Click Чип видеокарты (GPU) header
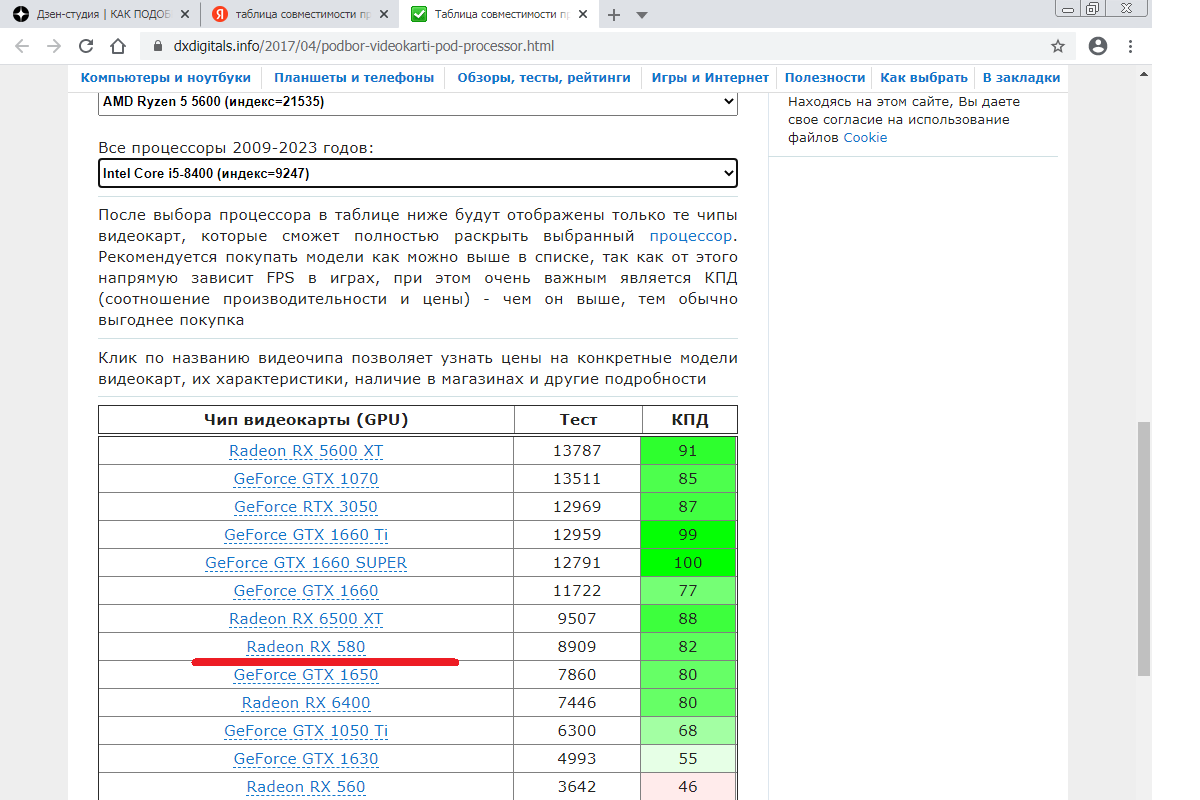 pyautogui.click(x=306, y=420)
